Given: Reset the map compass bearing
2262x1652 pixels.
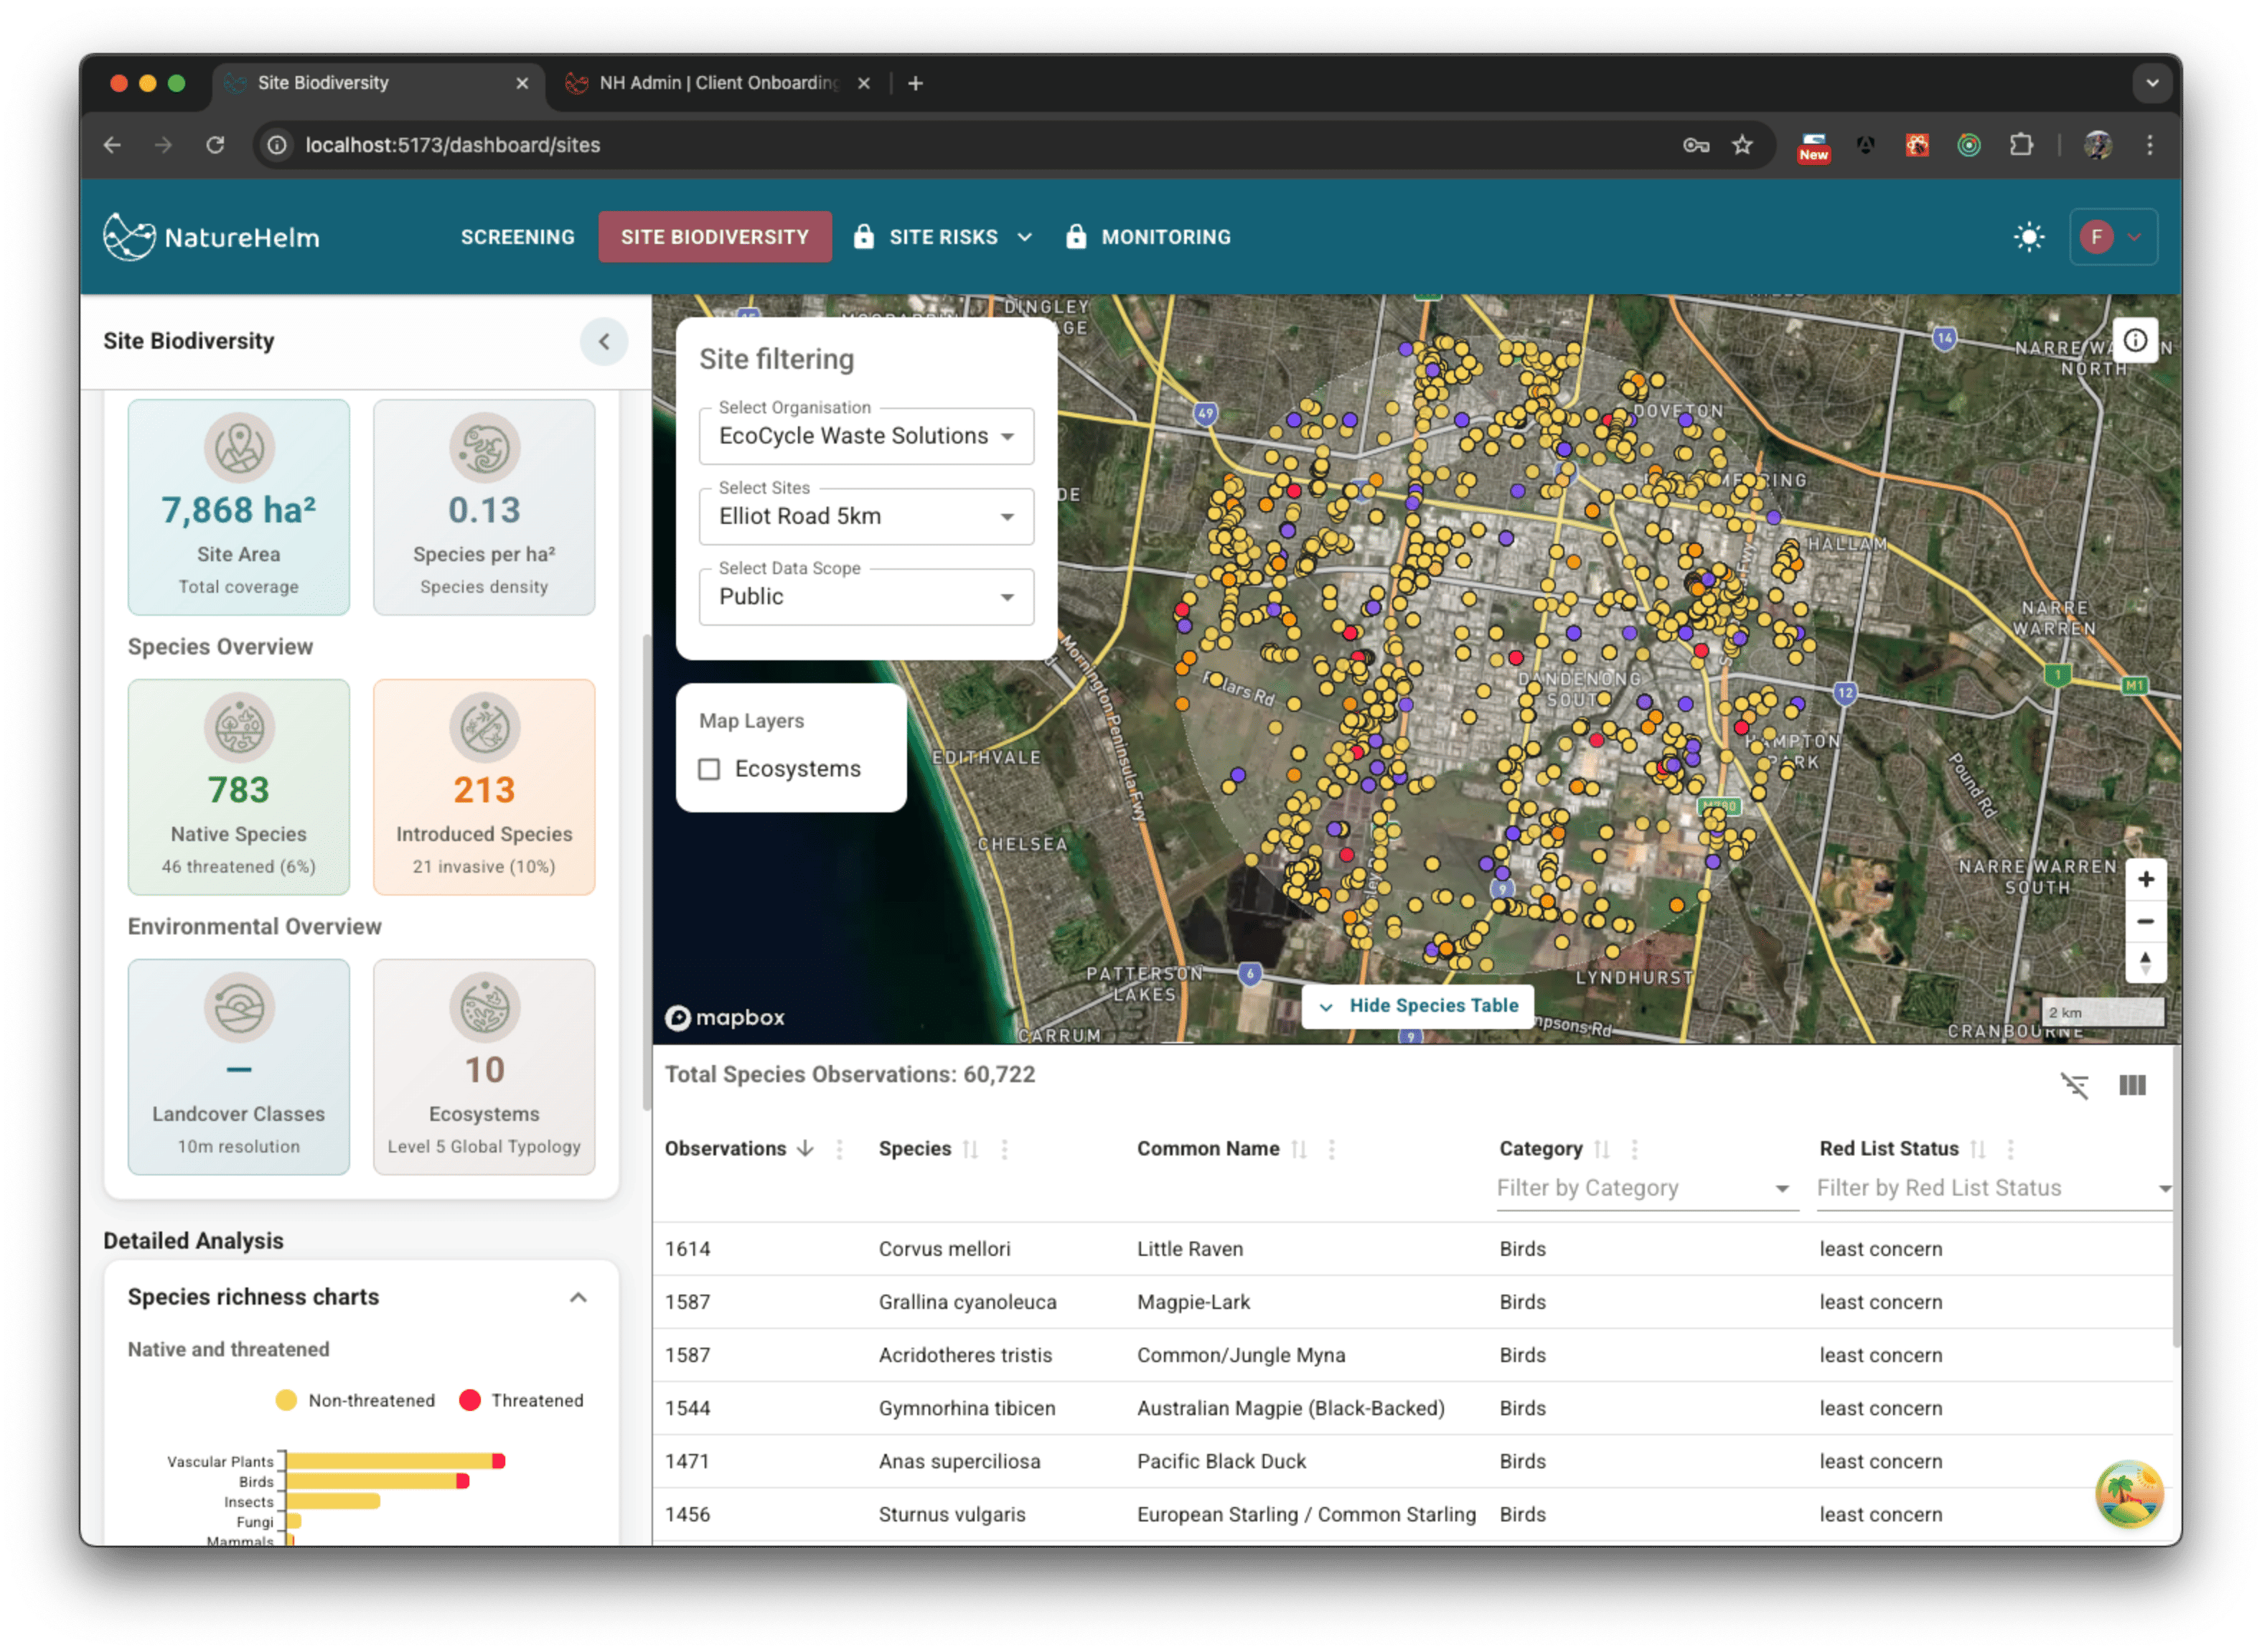Looking at the screenshot, I should (2145, 963).
